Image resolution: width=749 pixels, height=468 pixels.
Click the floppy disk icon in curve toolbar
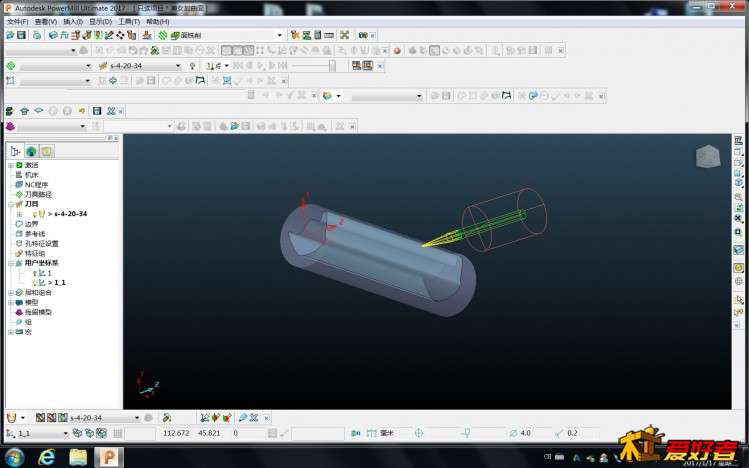tap(97, 111)
